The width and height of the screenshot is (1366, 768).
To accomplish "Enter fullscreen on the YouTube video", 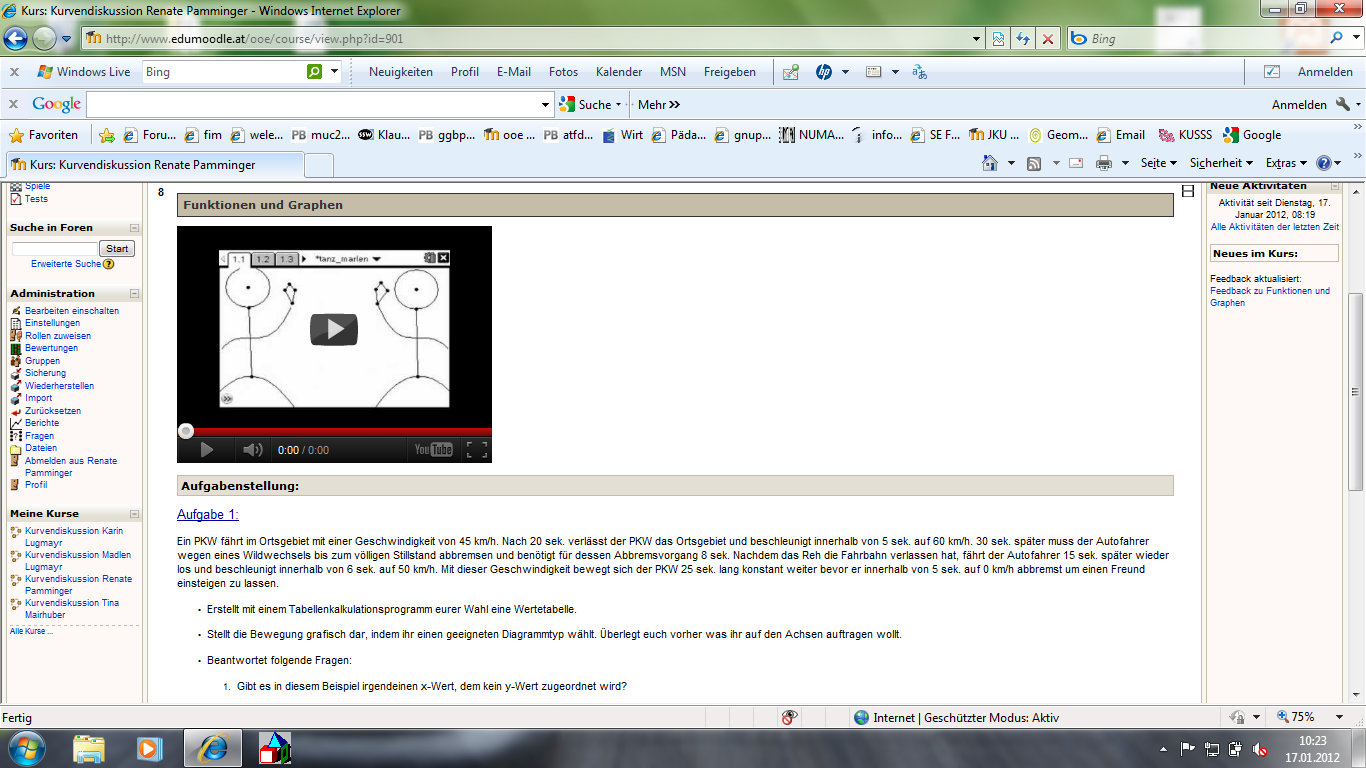I will [x=477, y=450].
